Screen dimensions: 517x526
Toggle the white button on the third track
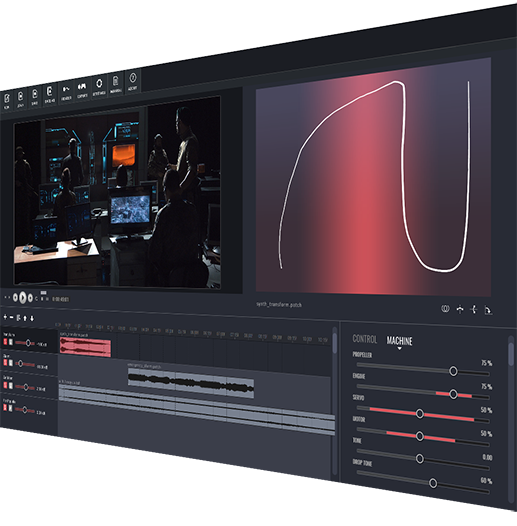pyautogui.click(x=10, y=386)
